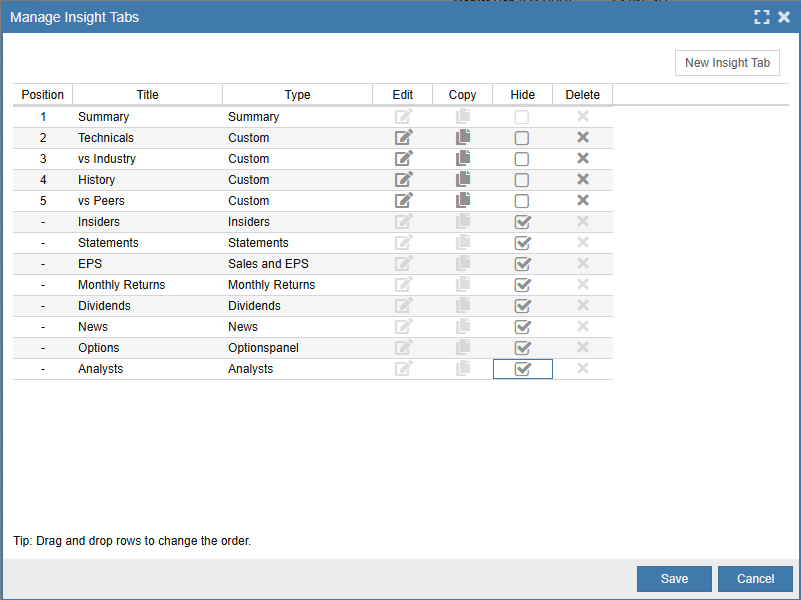This screenshot has height=600, width=801.
Task: Maximize the Manage Insight Tabs dialog
Action: 762,17
